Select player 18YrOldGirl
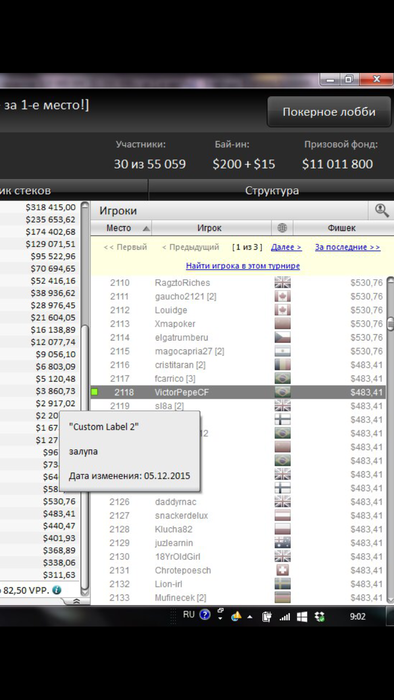Screen dimensions: 394x700 tap(238, 557)
